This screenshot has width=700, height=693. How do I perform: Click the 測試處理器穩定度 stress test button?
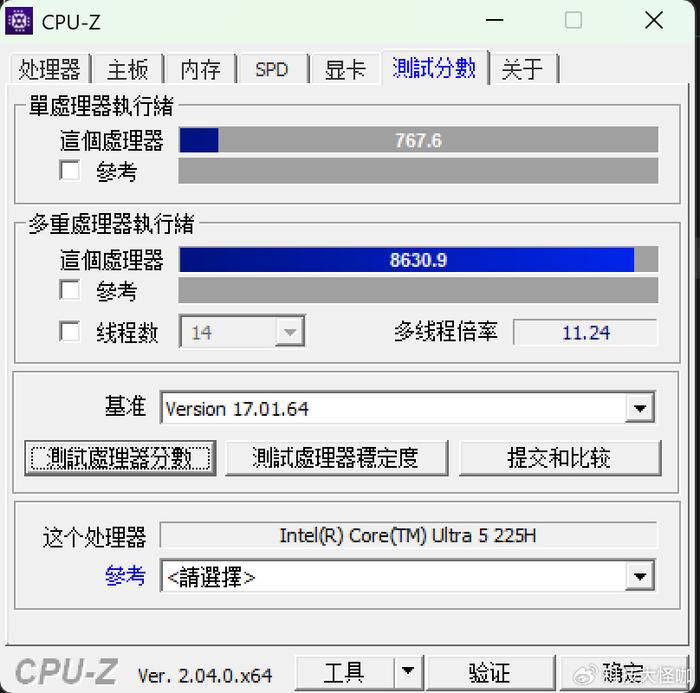[x=337, y=458]
